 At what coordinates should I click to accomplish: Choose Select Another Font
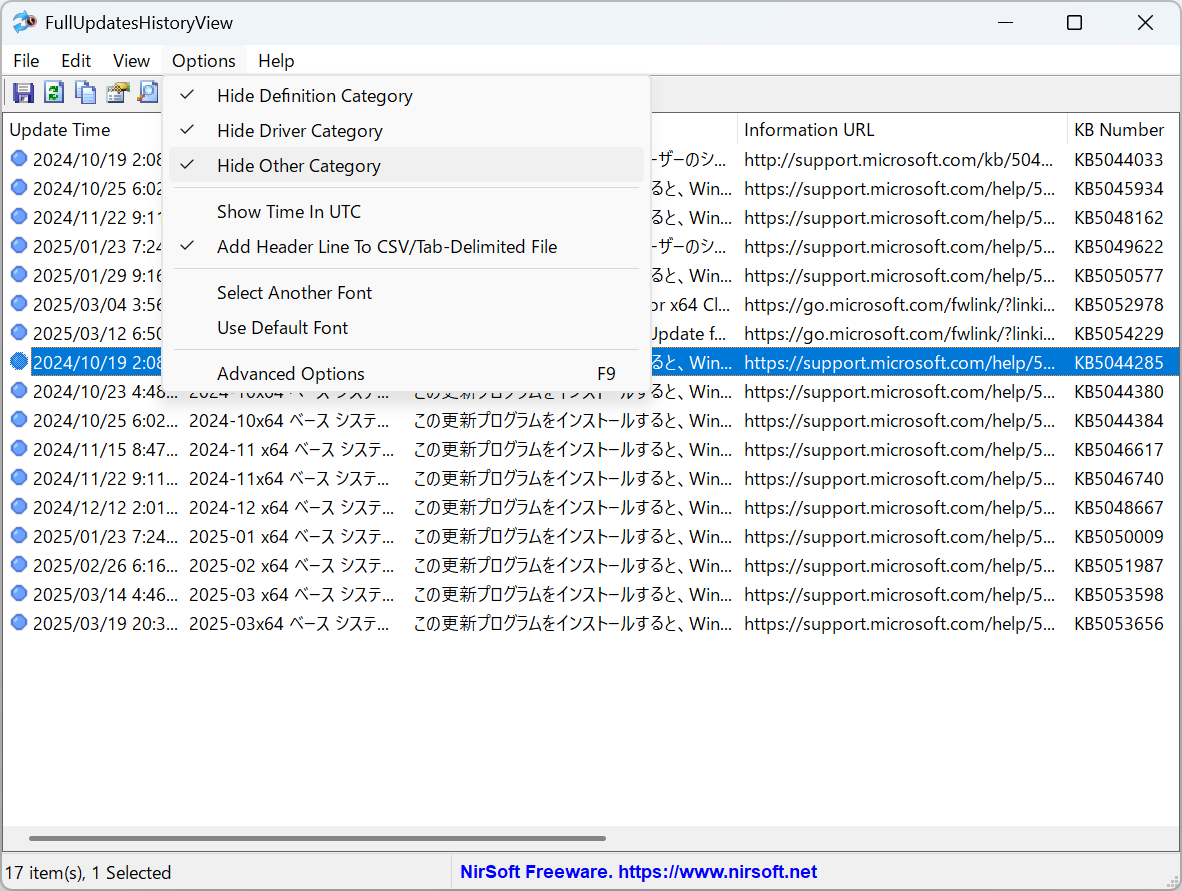pyautogui.click(x=406, y=292)
